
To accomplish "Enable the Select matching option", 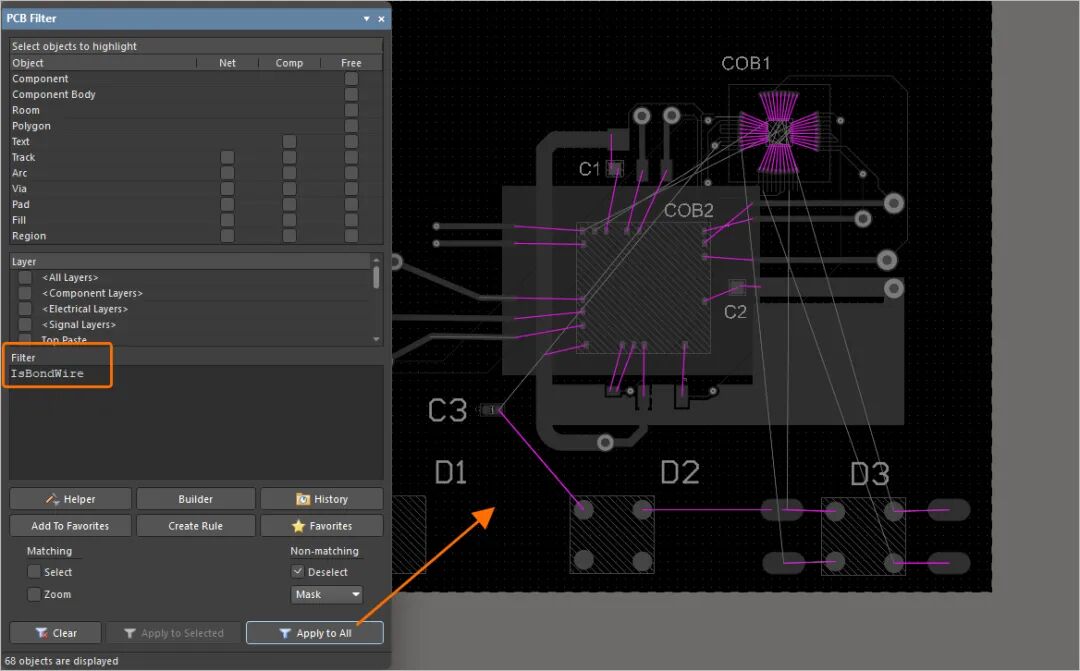I will point(34,572).
